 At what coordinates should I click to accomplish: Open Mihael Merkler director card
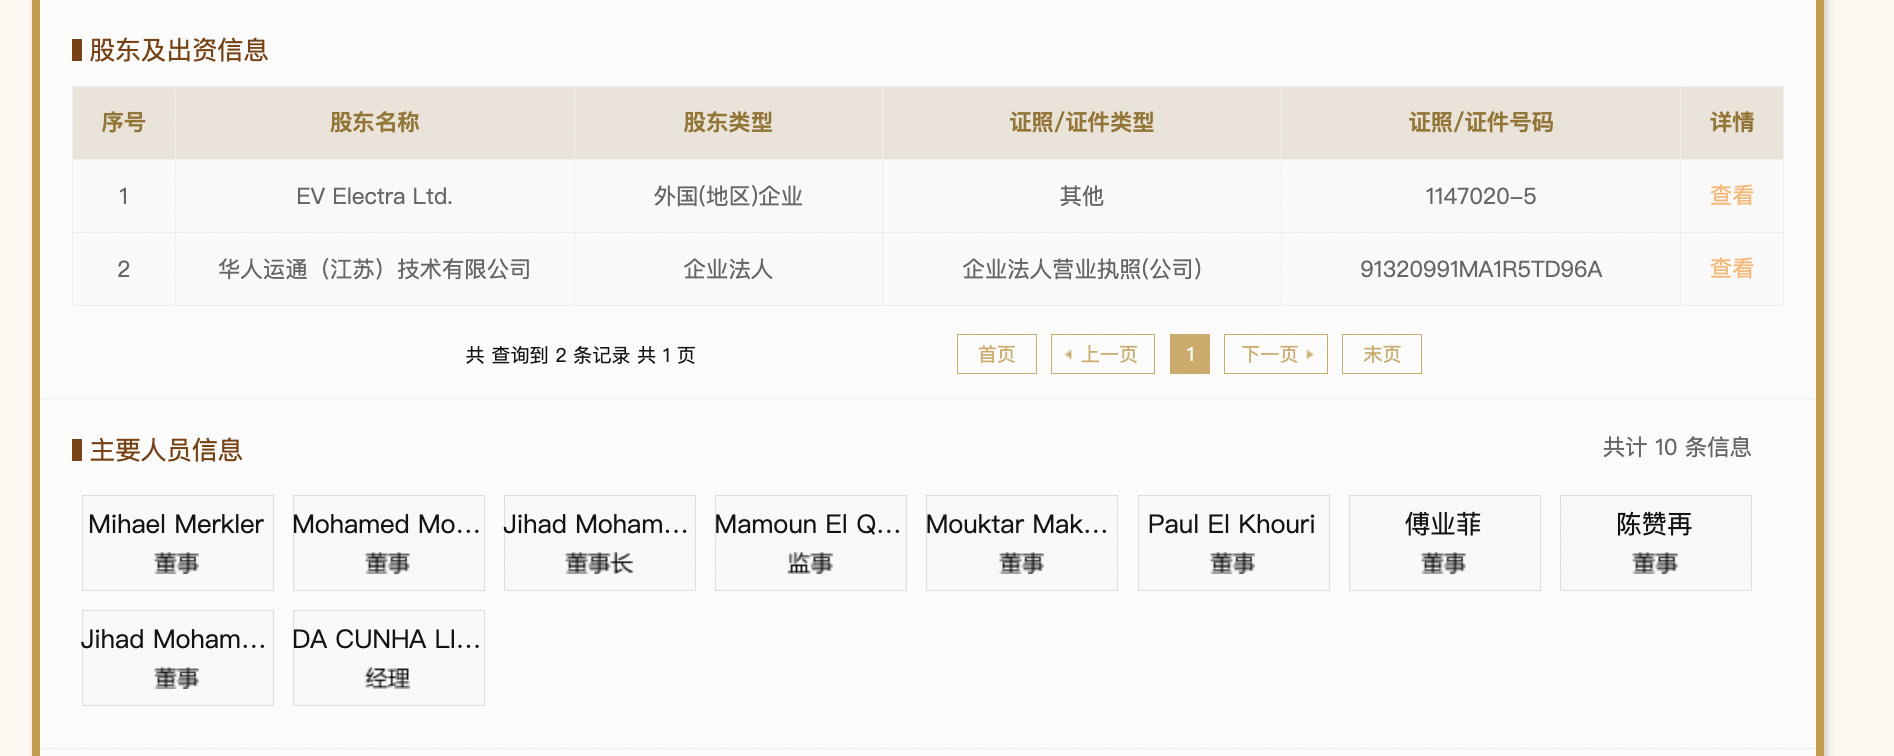[177, 542]
